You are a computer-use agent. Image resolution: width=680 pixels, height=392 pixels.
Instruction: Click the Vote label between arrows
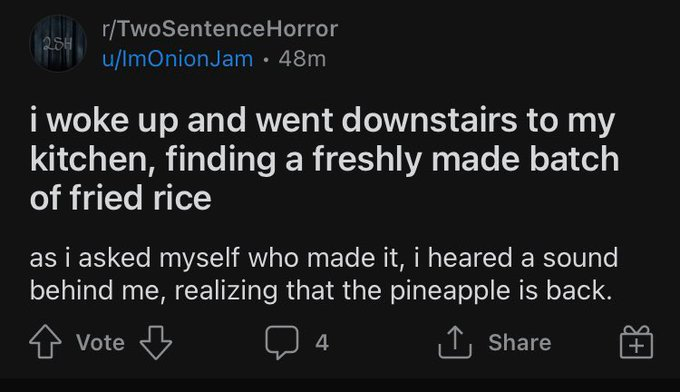coord(101,343)
